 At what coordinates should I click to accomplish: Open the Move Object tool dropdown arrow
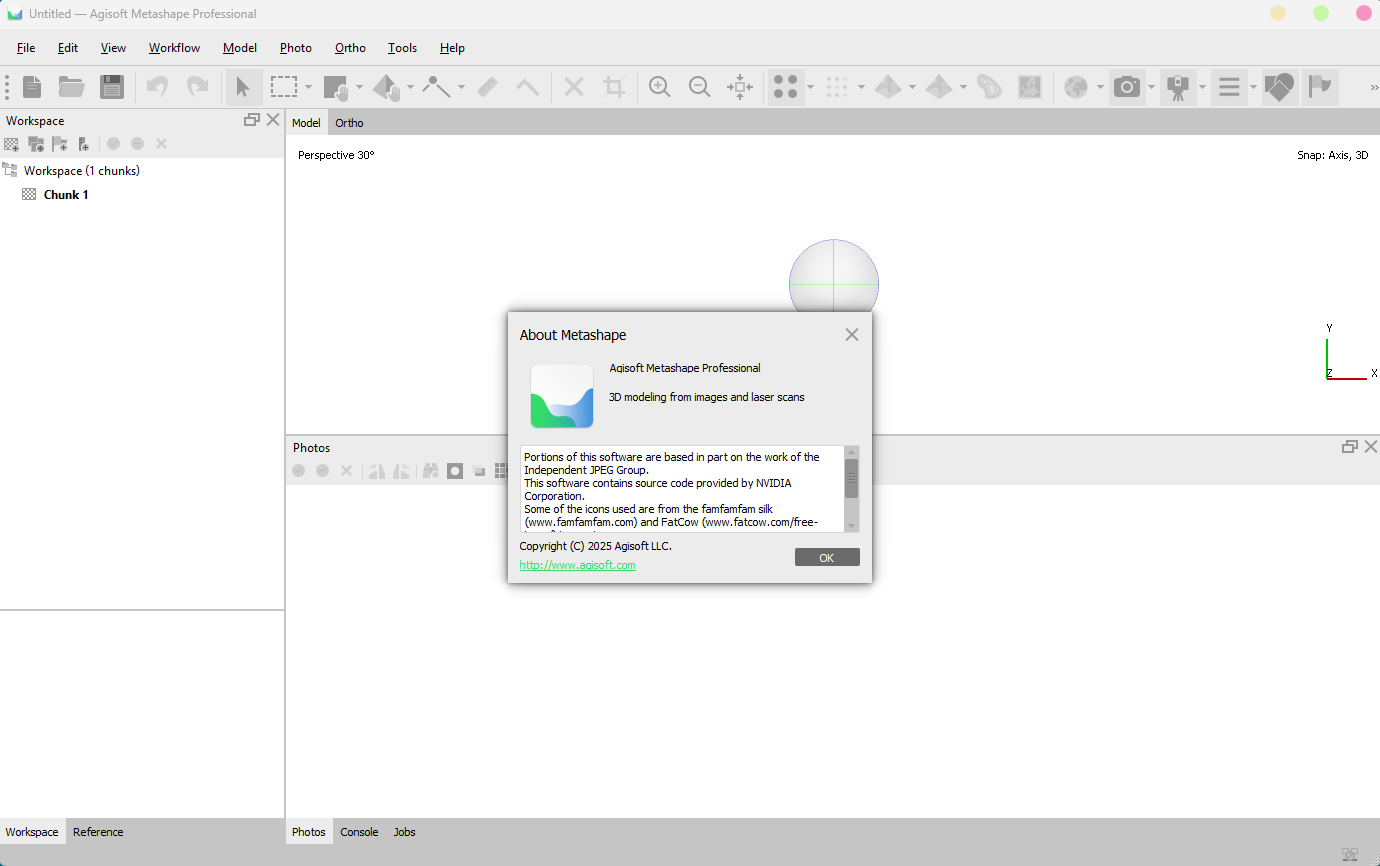pos(410,87)
